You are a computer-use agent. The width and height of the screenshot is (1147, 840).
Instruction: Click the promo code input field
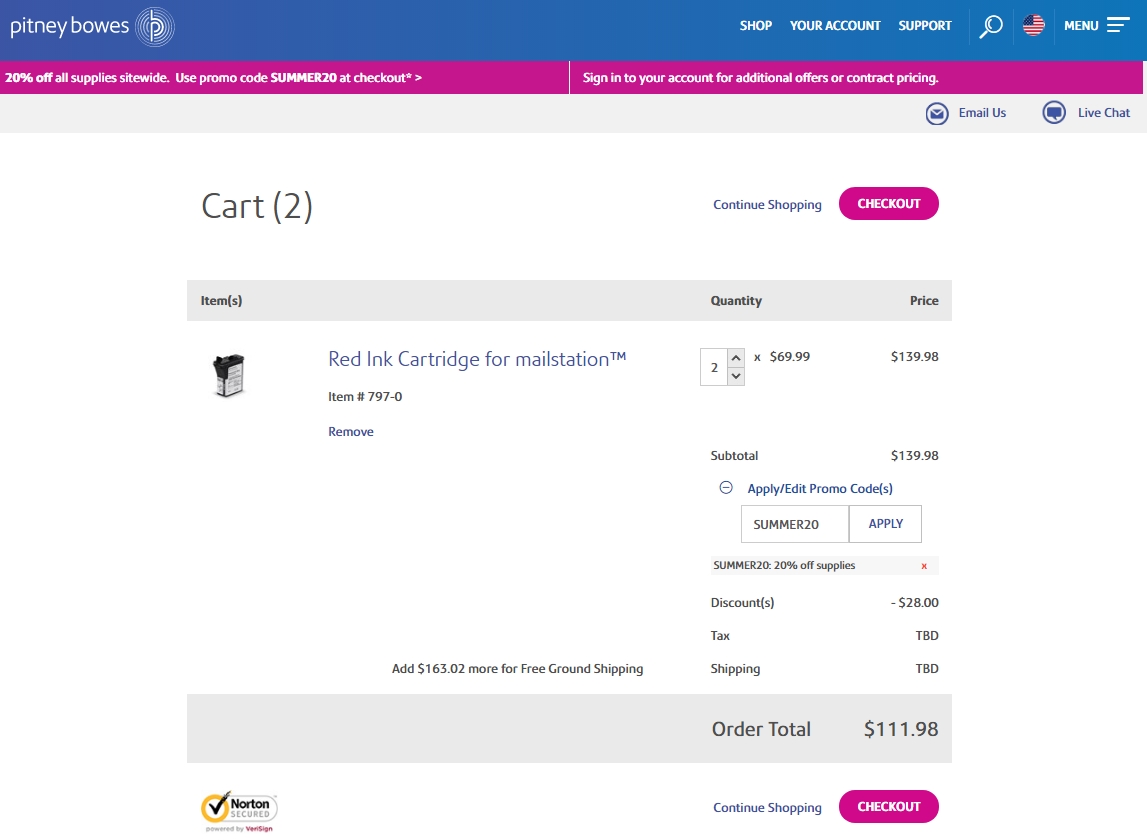pyautogui.click(x=794, y=524)
